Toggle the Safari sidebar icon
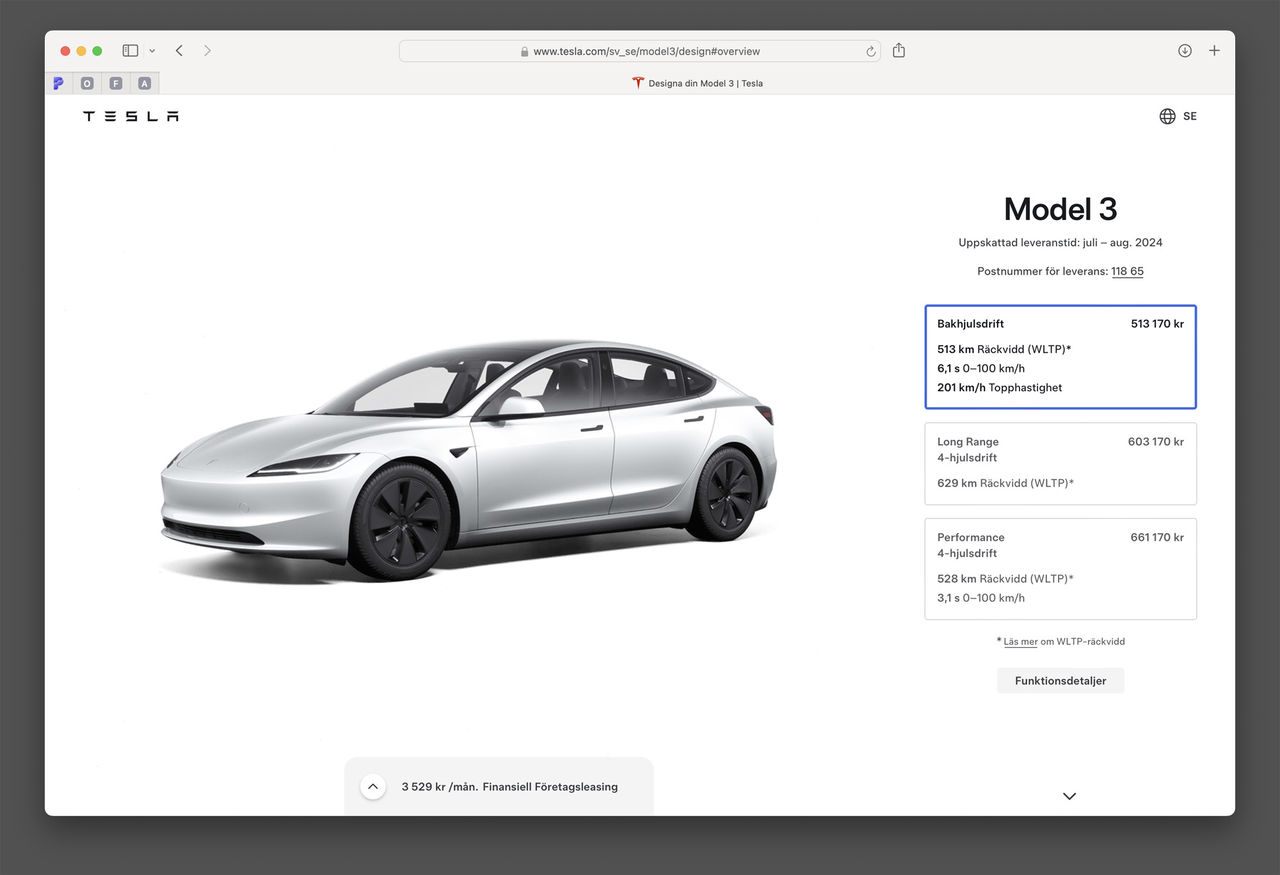Image resolution: width=1280 pixels, height=875 pixels. (130, 50)
